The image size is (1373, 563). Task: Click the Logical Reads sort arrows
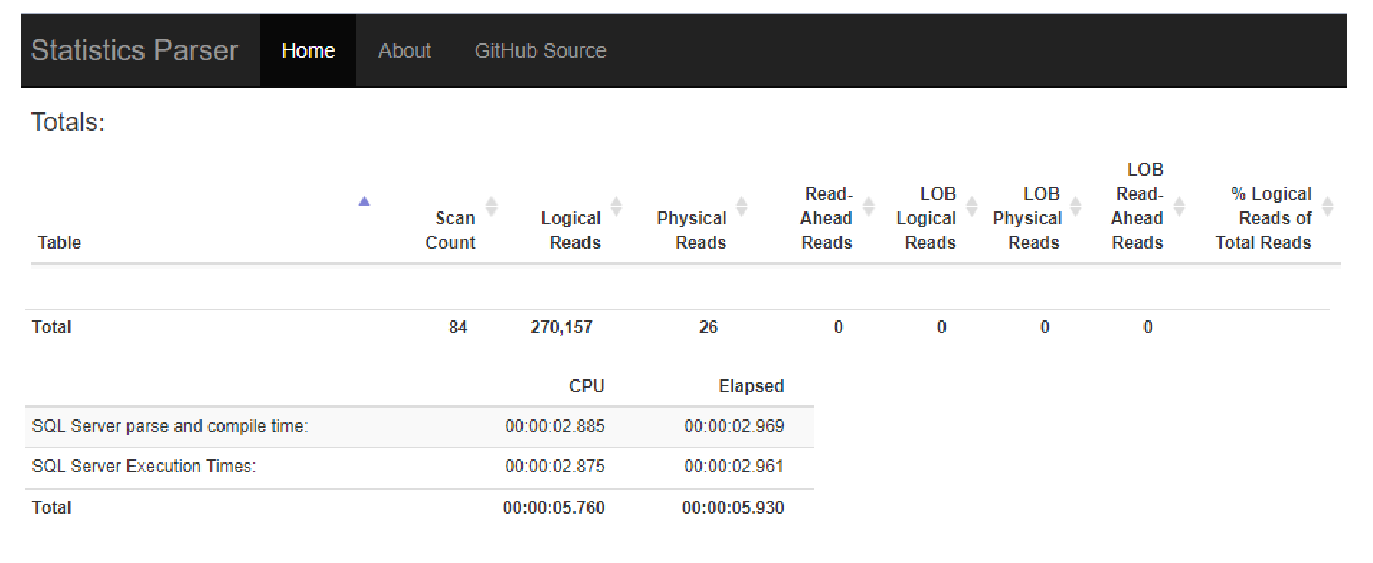point(616,206)
